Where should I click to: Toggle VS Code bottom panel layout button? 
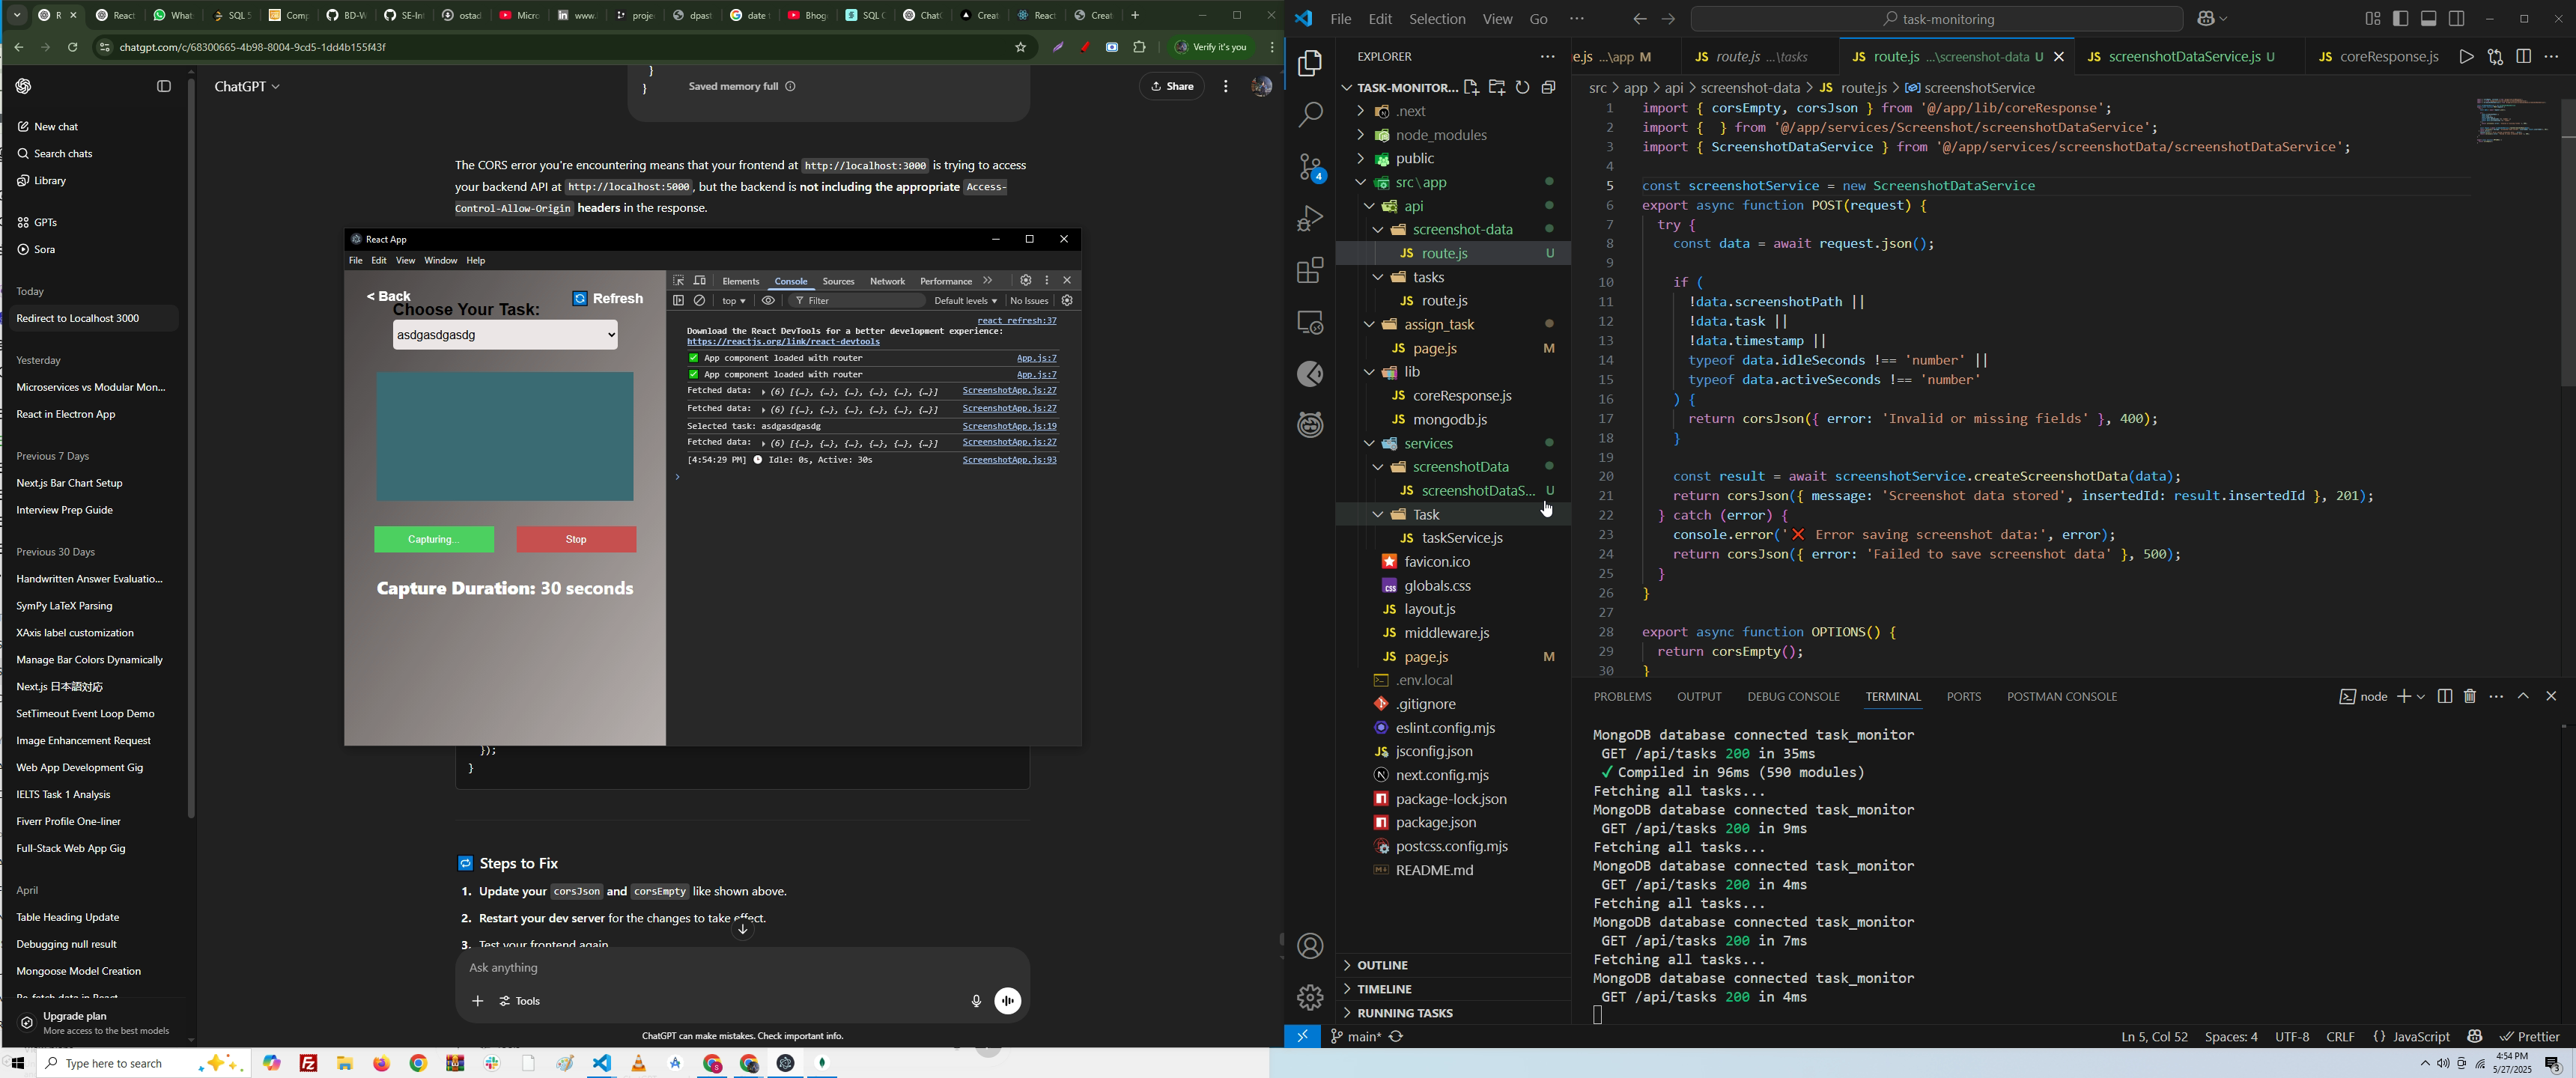[2429, 19]
